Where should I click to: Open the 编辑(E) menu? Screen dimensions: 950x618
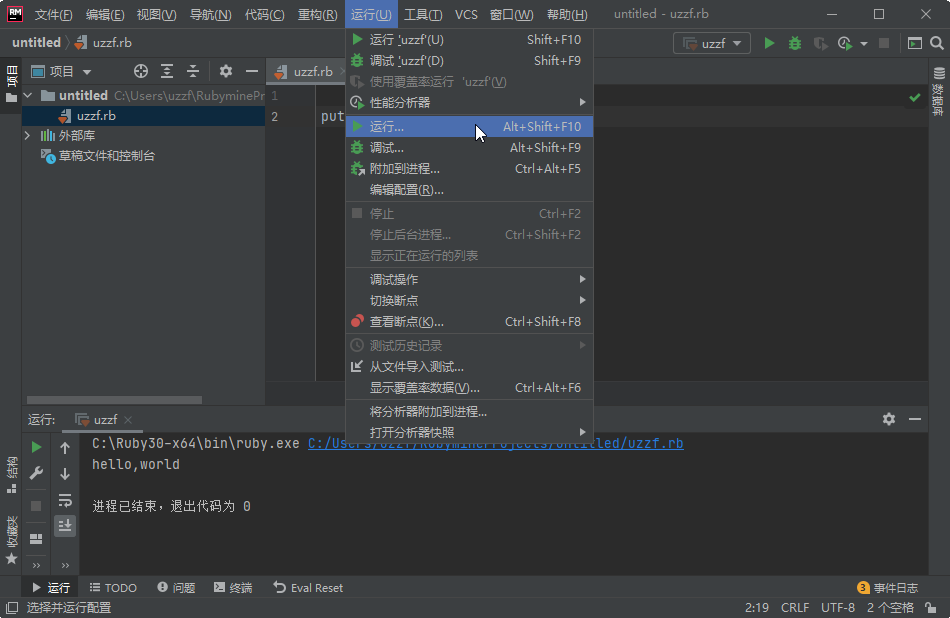(105, 14)
